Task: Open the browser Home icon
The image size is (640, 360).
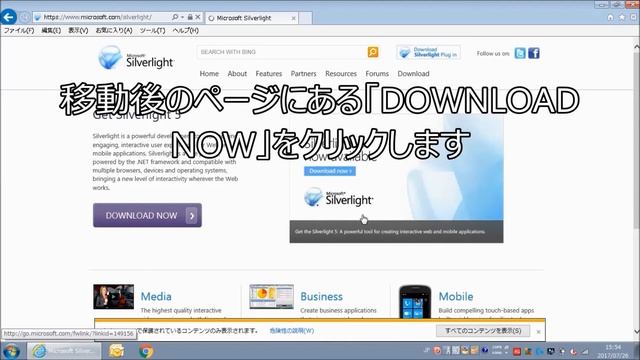Action: click(610, 17)
